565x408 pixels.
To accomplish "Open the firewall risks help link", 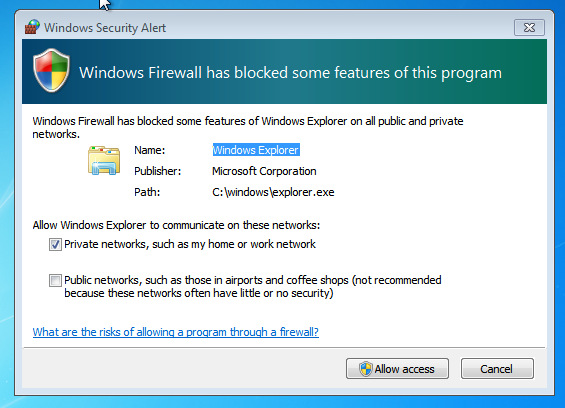I will click(175, 332).
